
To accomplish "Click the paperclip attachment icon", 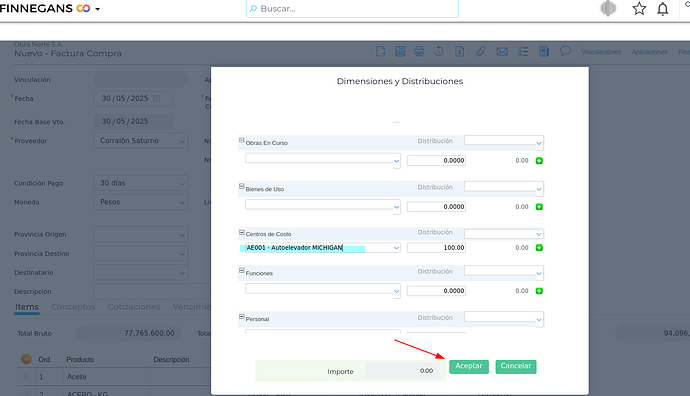I will coord(481,51).
